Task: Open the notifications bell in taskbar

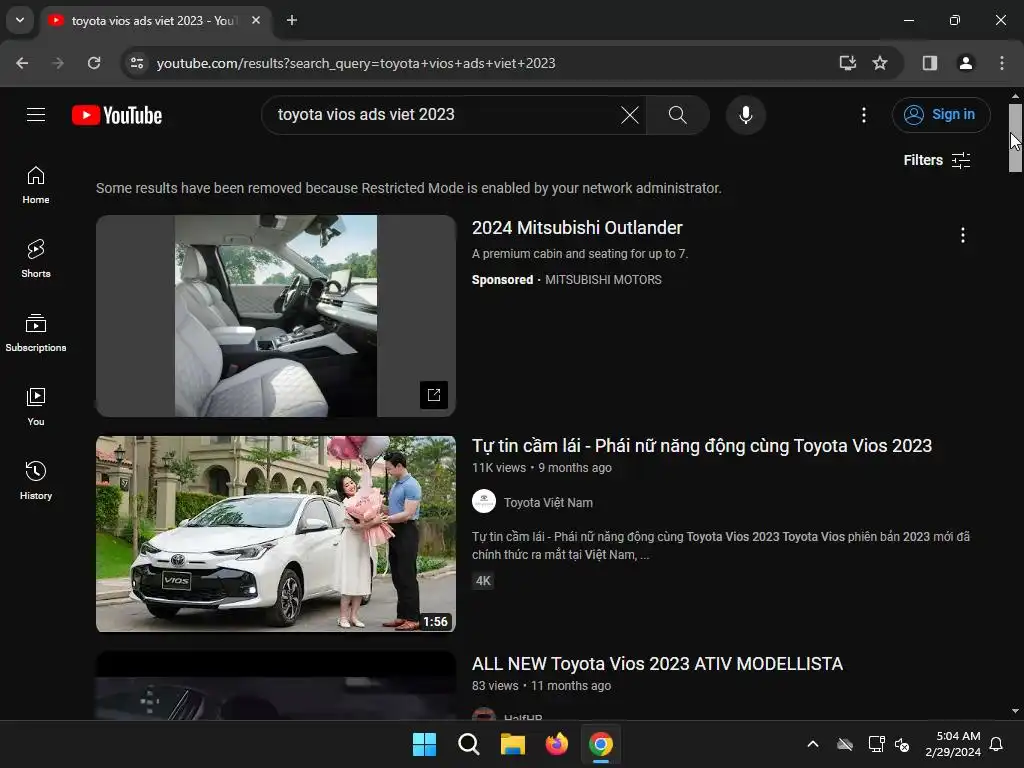Action: pos(997,744)
